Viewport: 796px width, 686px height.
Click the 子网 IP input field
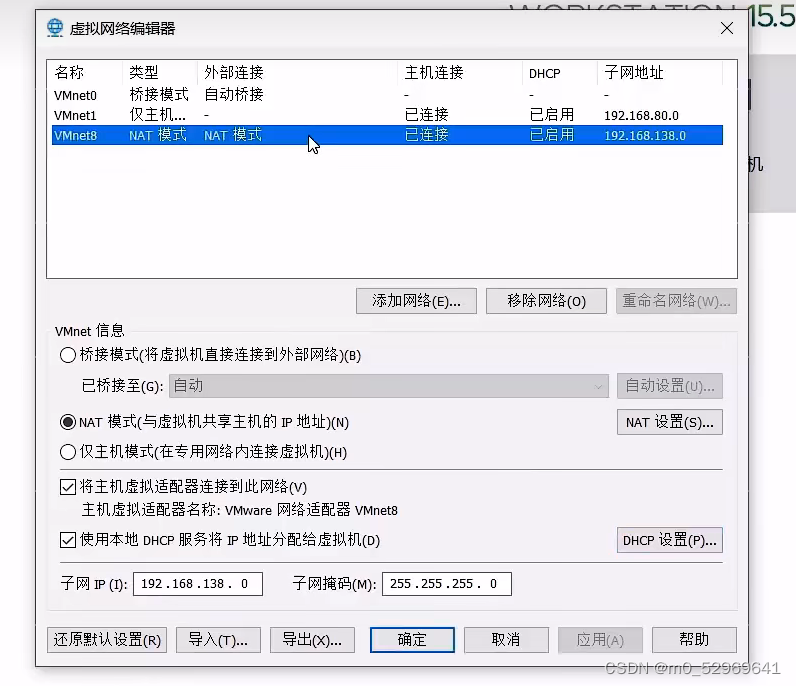coord(198,584)
